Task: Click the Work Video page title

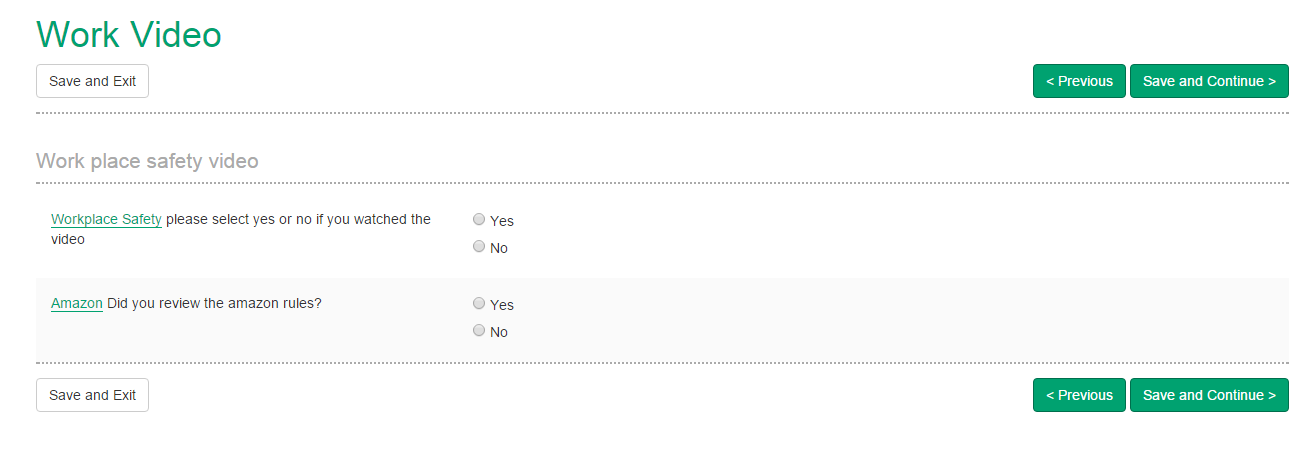Action: tap(129, 34)
